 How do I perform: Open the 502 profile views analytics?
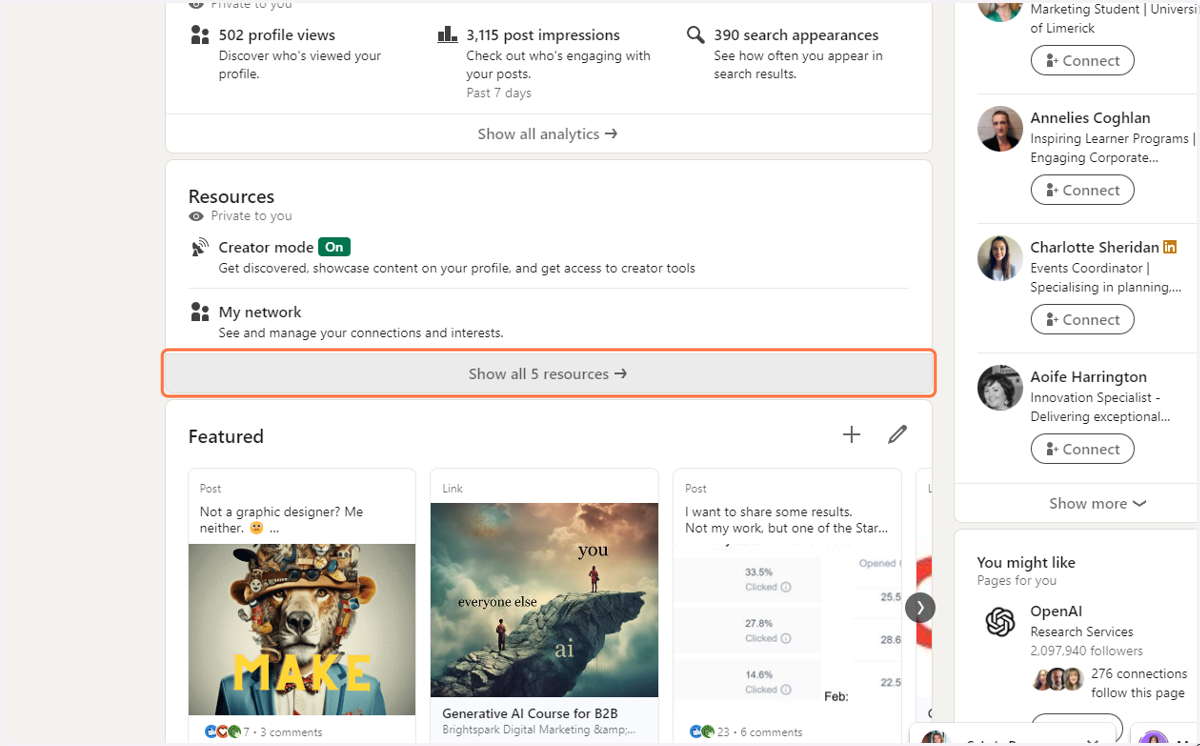coord(277,35)
